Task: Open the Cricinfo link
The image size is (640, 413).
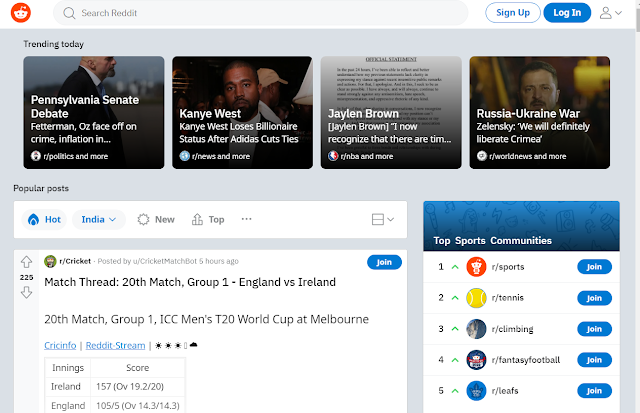Action: 60,345
